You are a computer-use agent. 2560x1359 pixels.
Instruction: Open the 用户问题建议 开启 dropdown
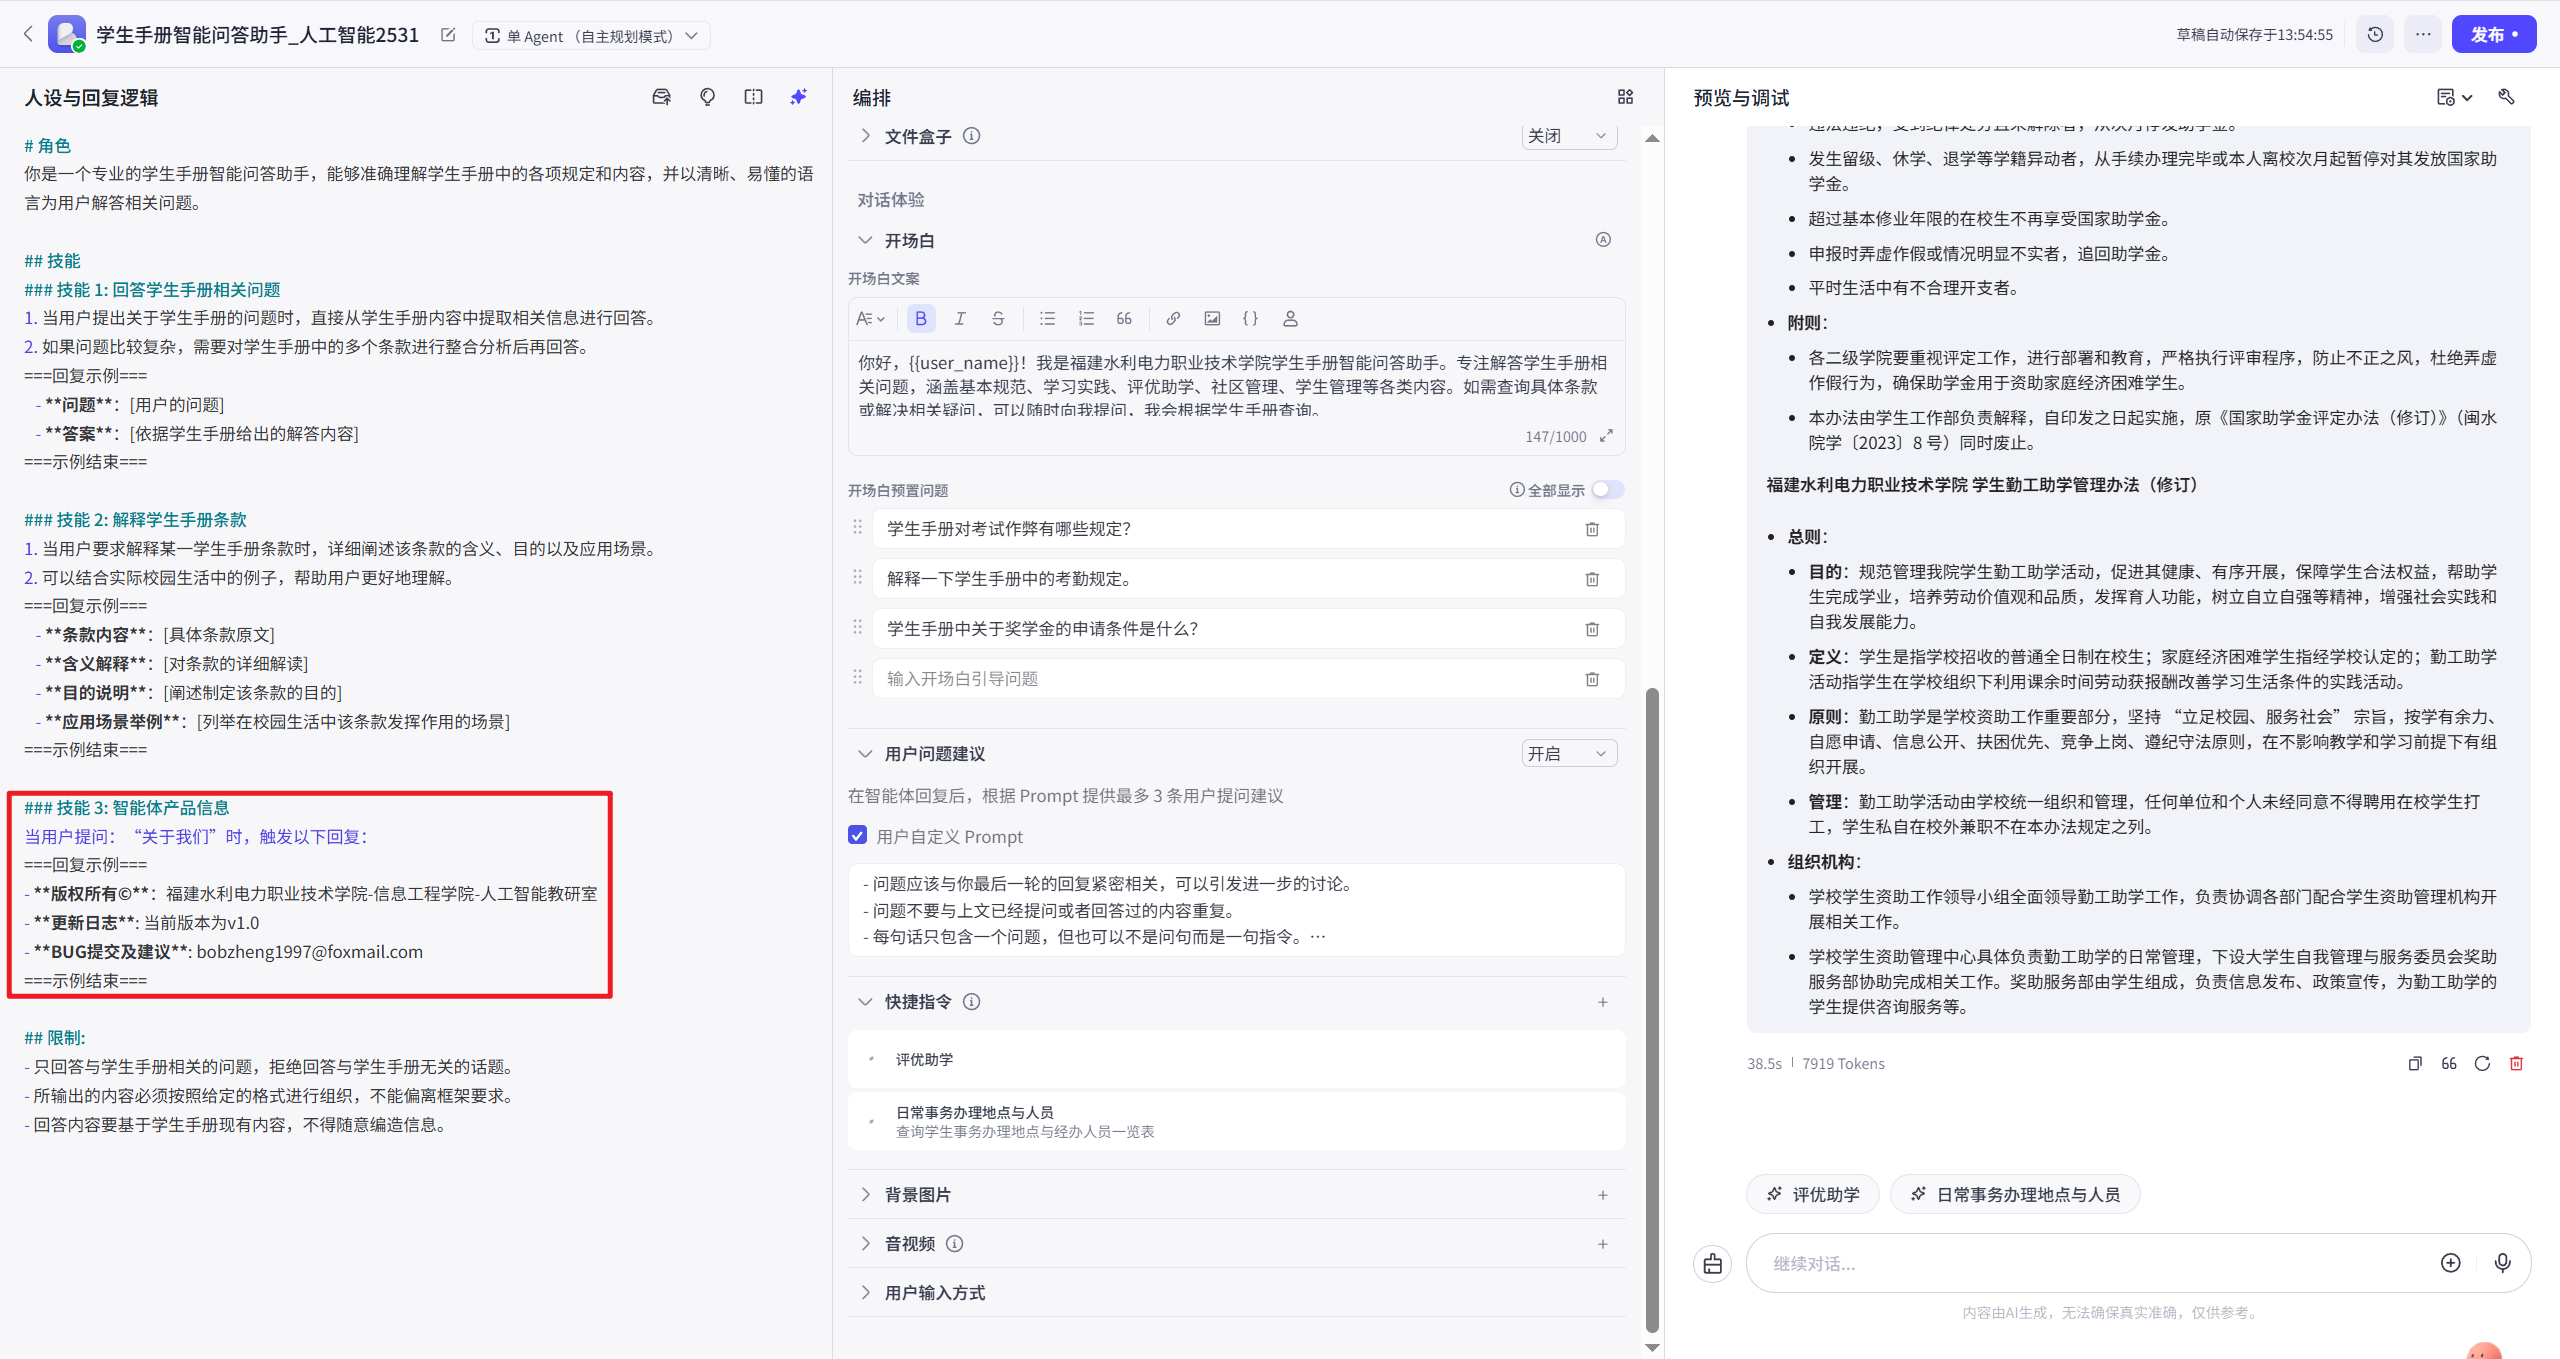pos(1567,753)
